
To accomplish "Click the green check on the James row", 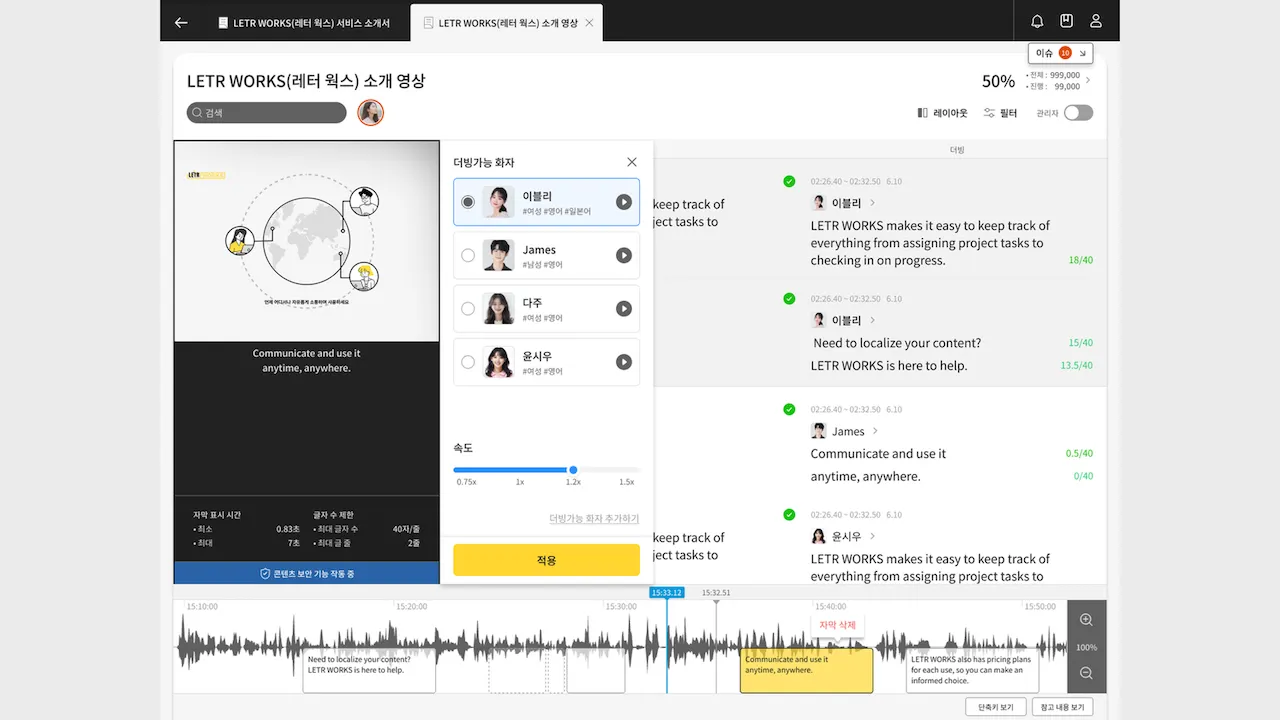I will (789, 409).
